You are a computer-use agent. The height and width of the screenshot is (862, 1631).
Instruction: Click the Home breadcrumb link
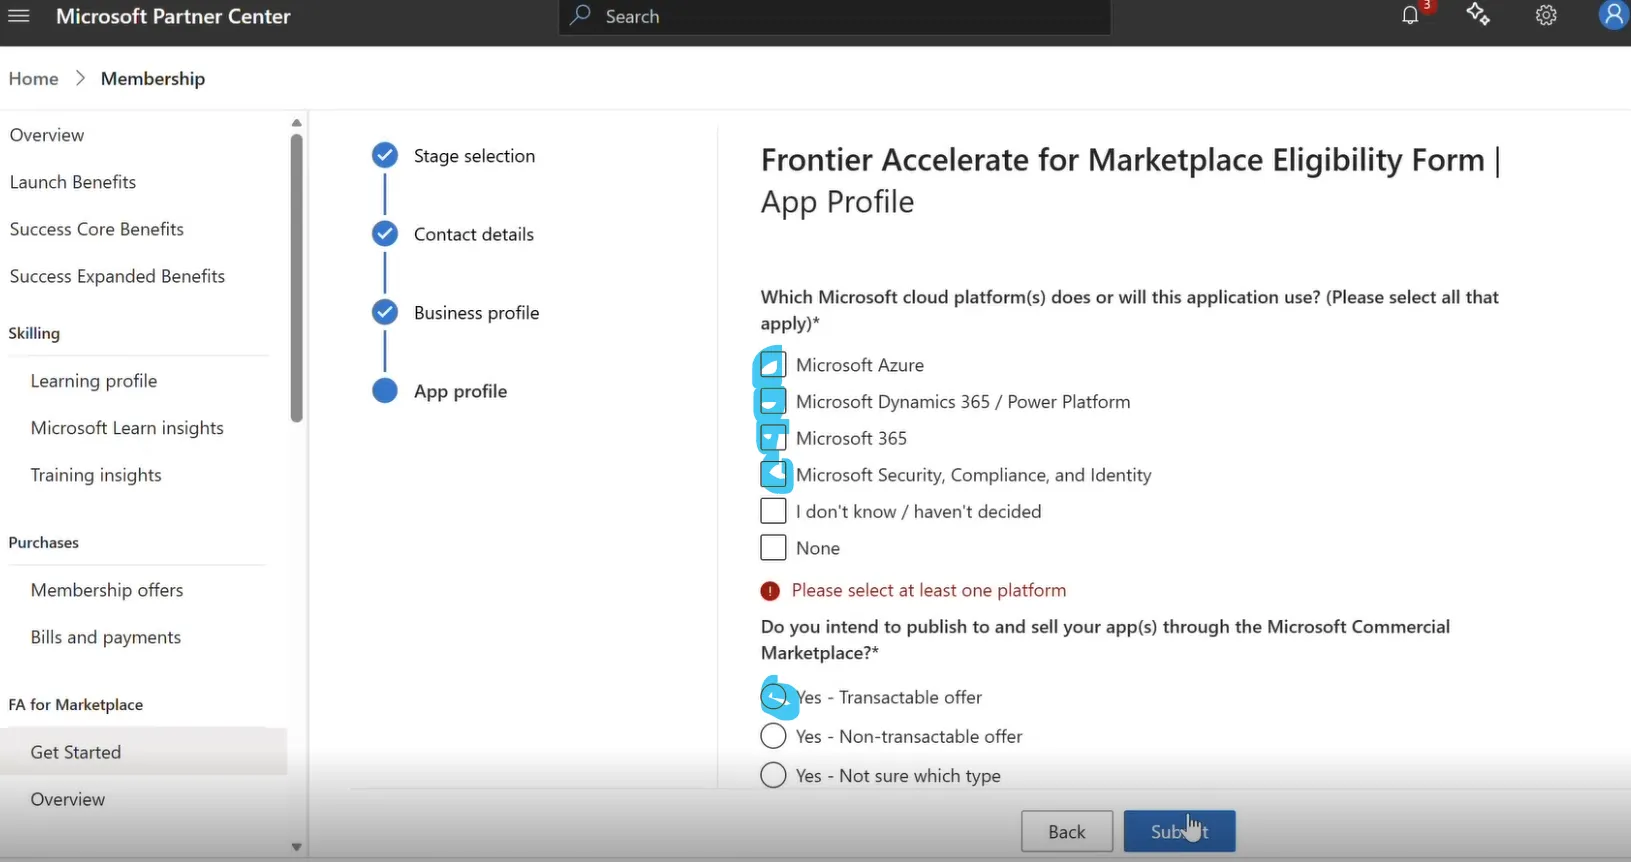point(34,78)
